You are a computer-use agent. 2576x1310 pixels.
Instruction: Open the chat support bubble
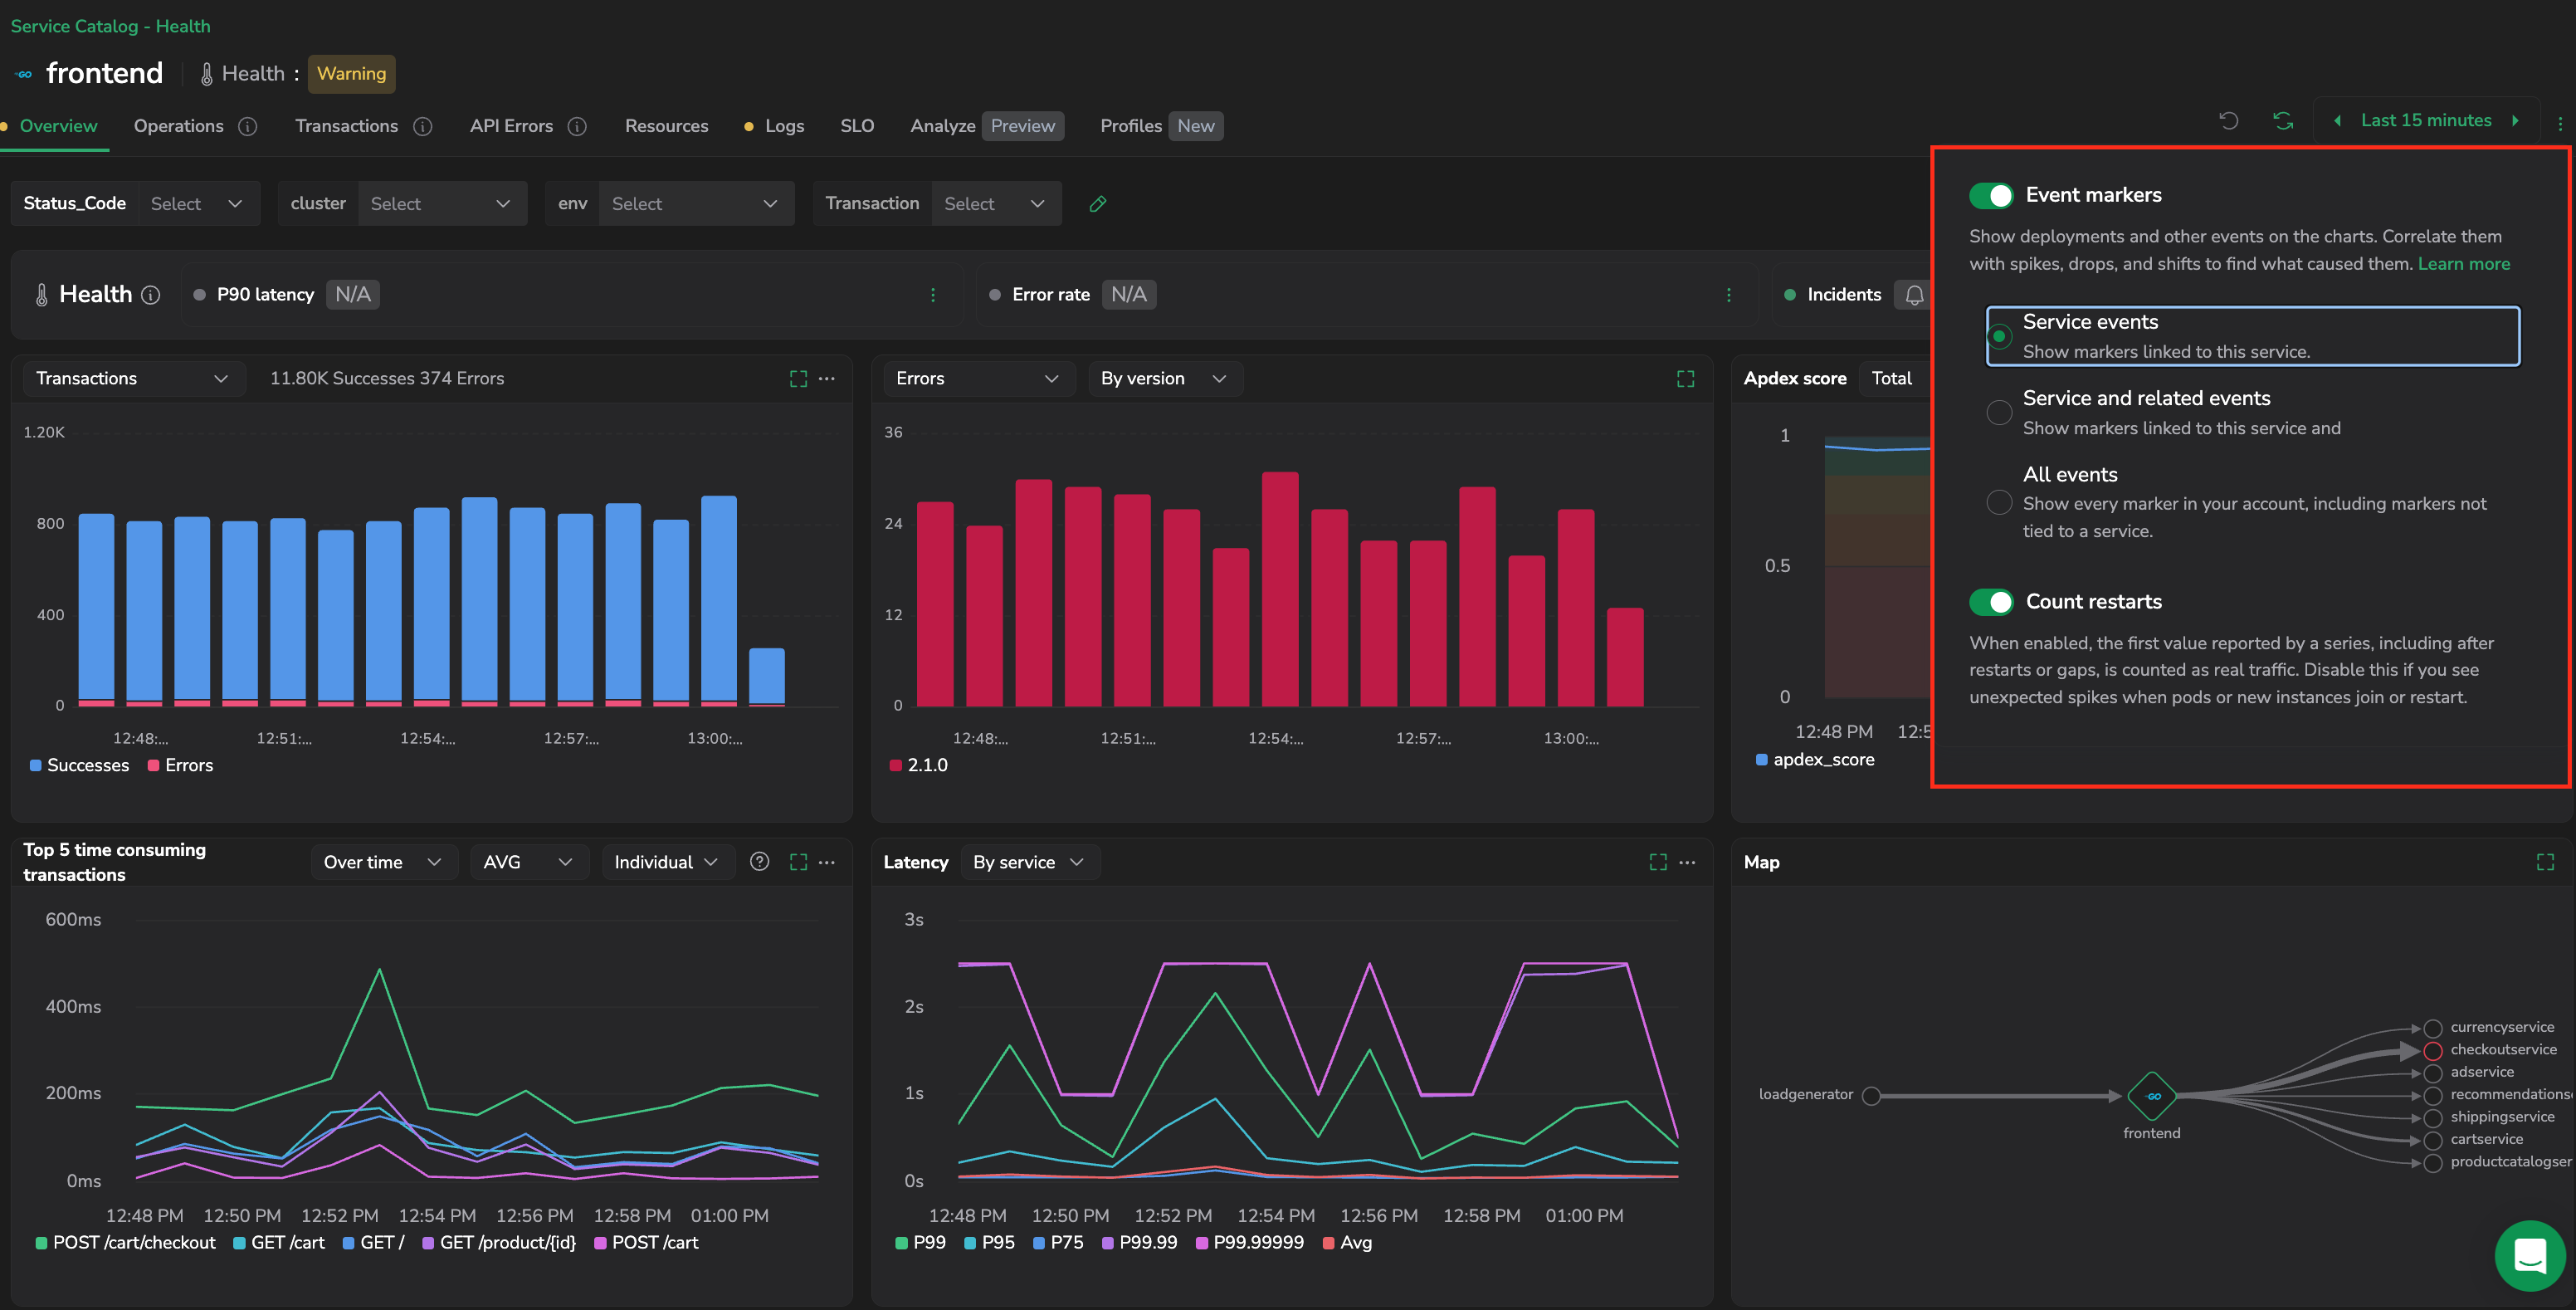pos(2529,1255)
